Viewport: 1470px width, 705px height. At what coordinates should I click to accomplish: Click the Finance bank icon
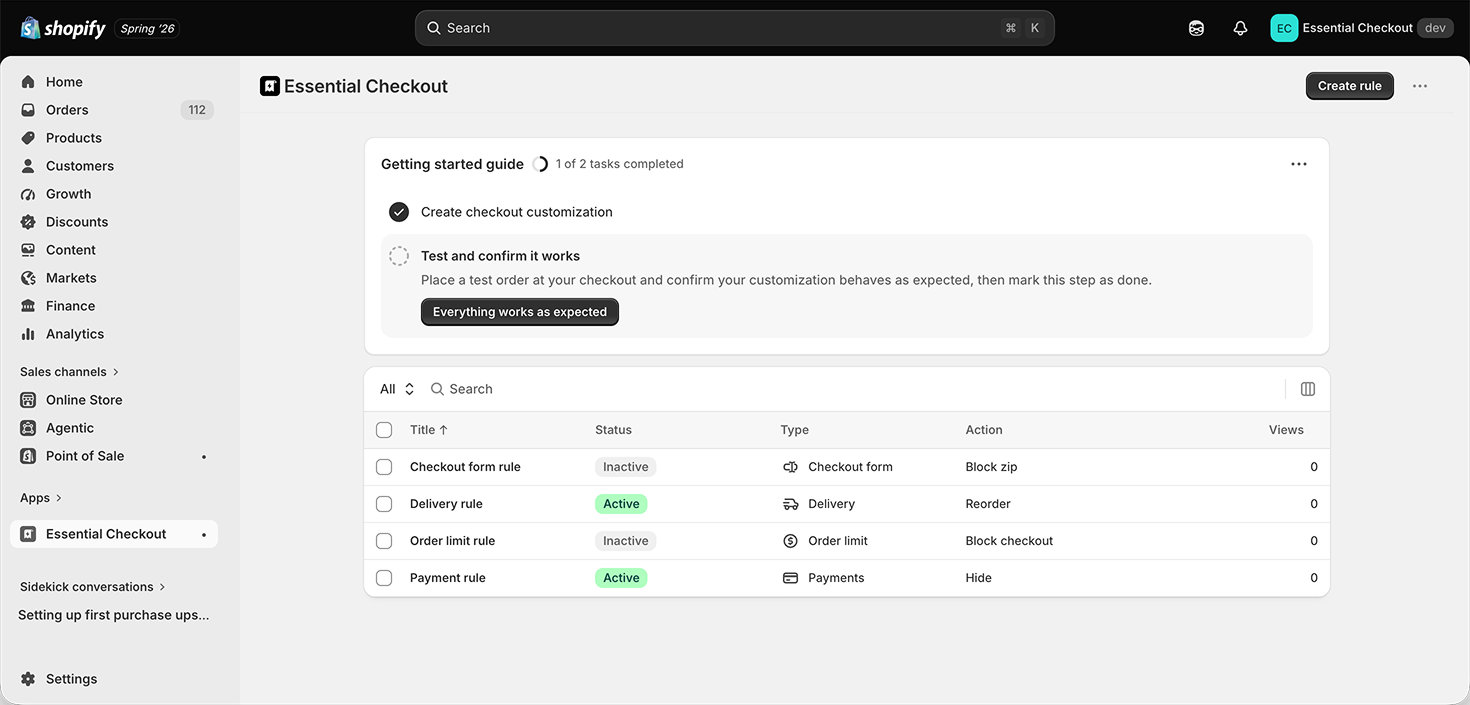click(x=28, y=306)
